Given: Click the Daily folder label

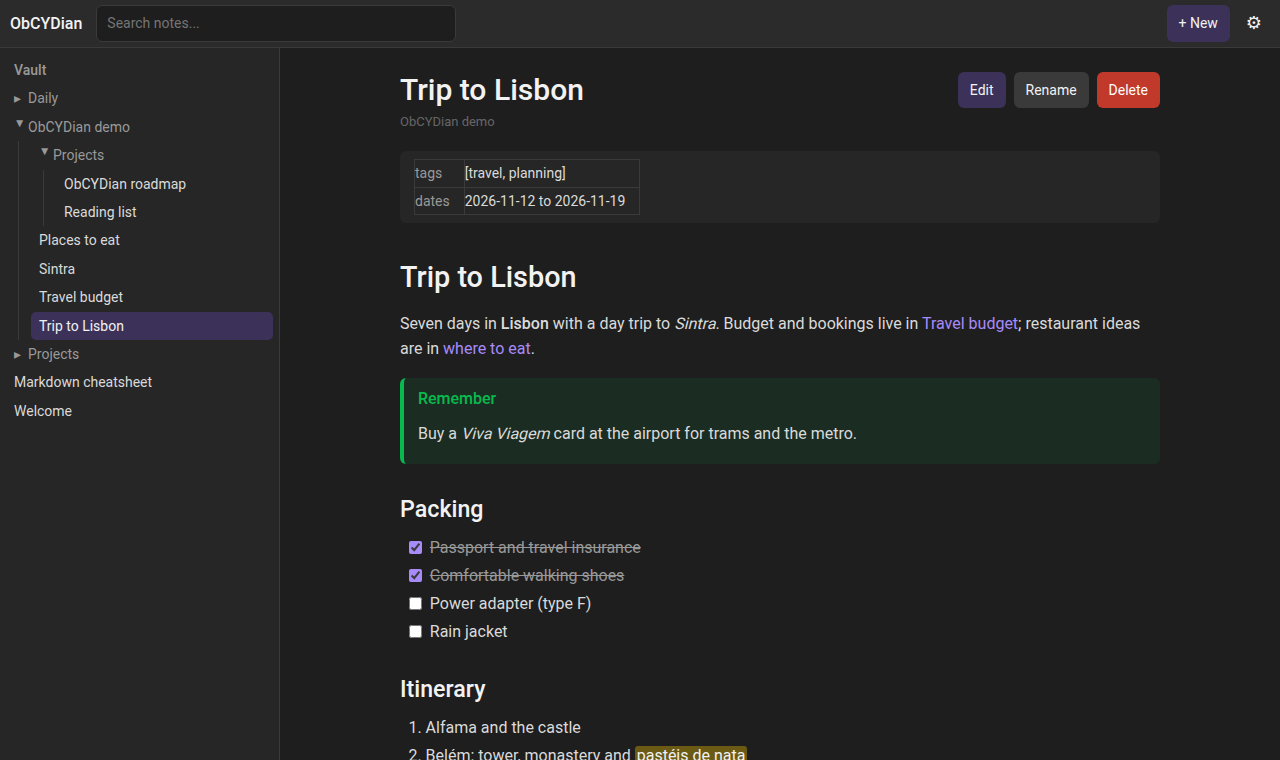Looking at the screenshot, I should pos(43,98).
